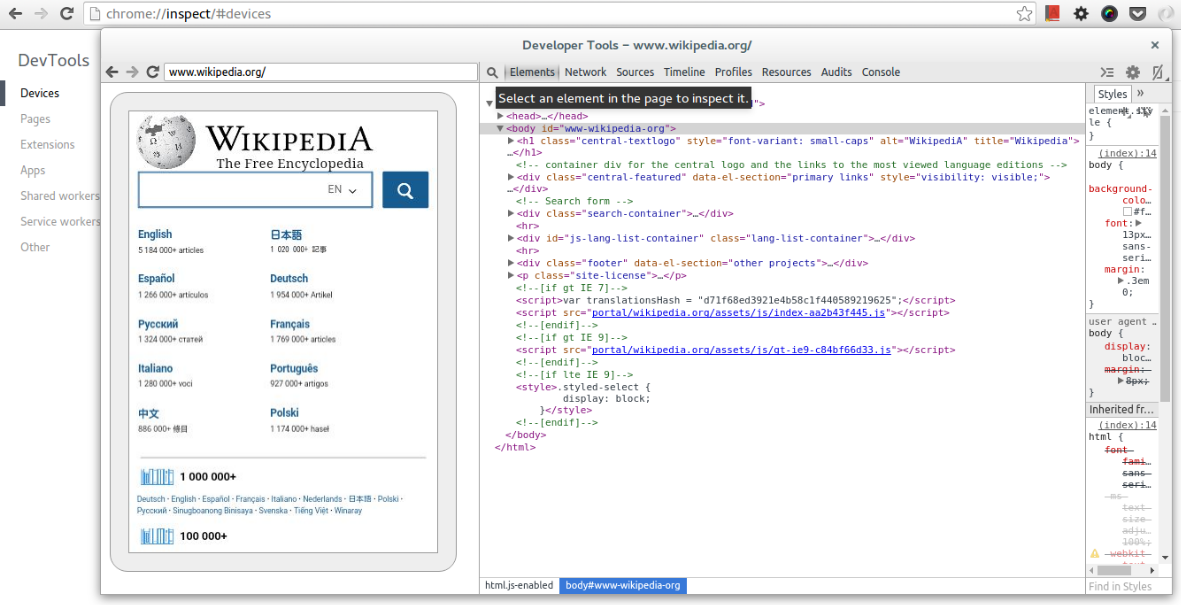Bookmark this page with the star icon
The height and width of the screenshot is (605, 1181).
click(x=1024, y=14)
